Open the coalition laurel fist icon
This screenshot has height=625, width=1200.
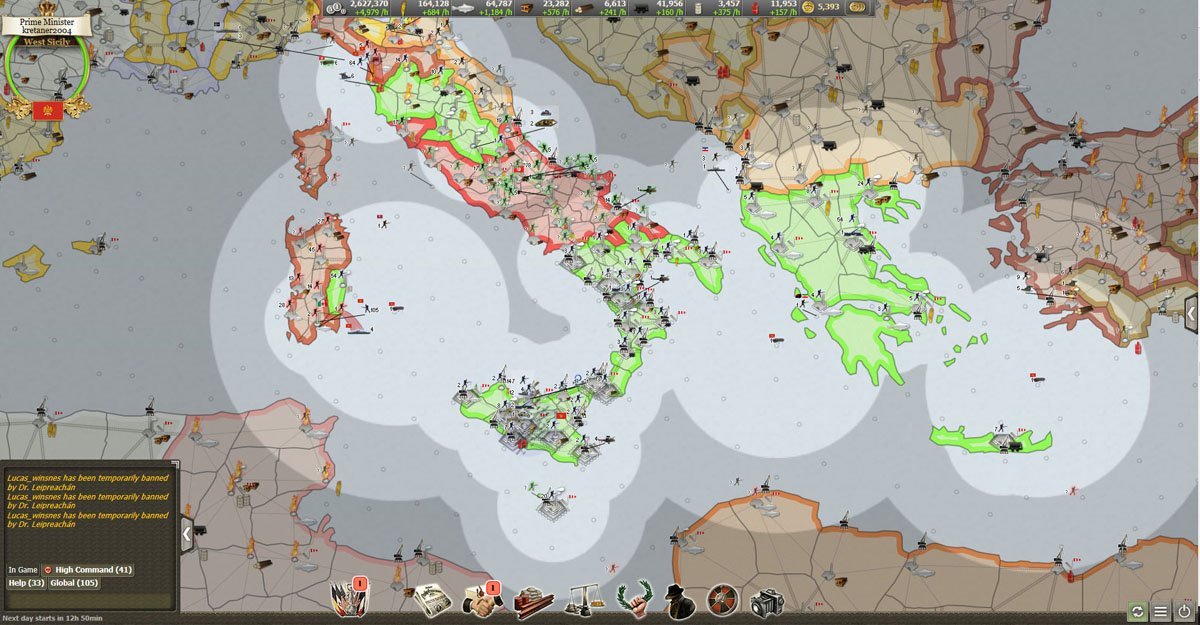[635, 600]
